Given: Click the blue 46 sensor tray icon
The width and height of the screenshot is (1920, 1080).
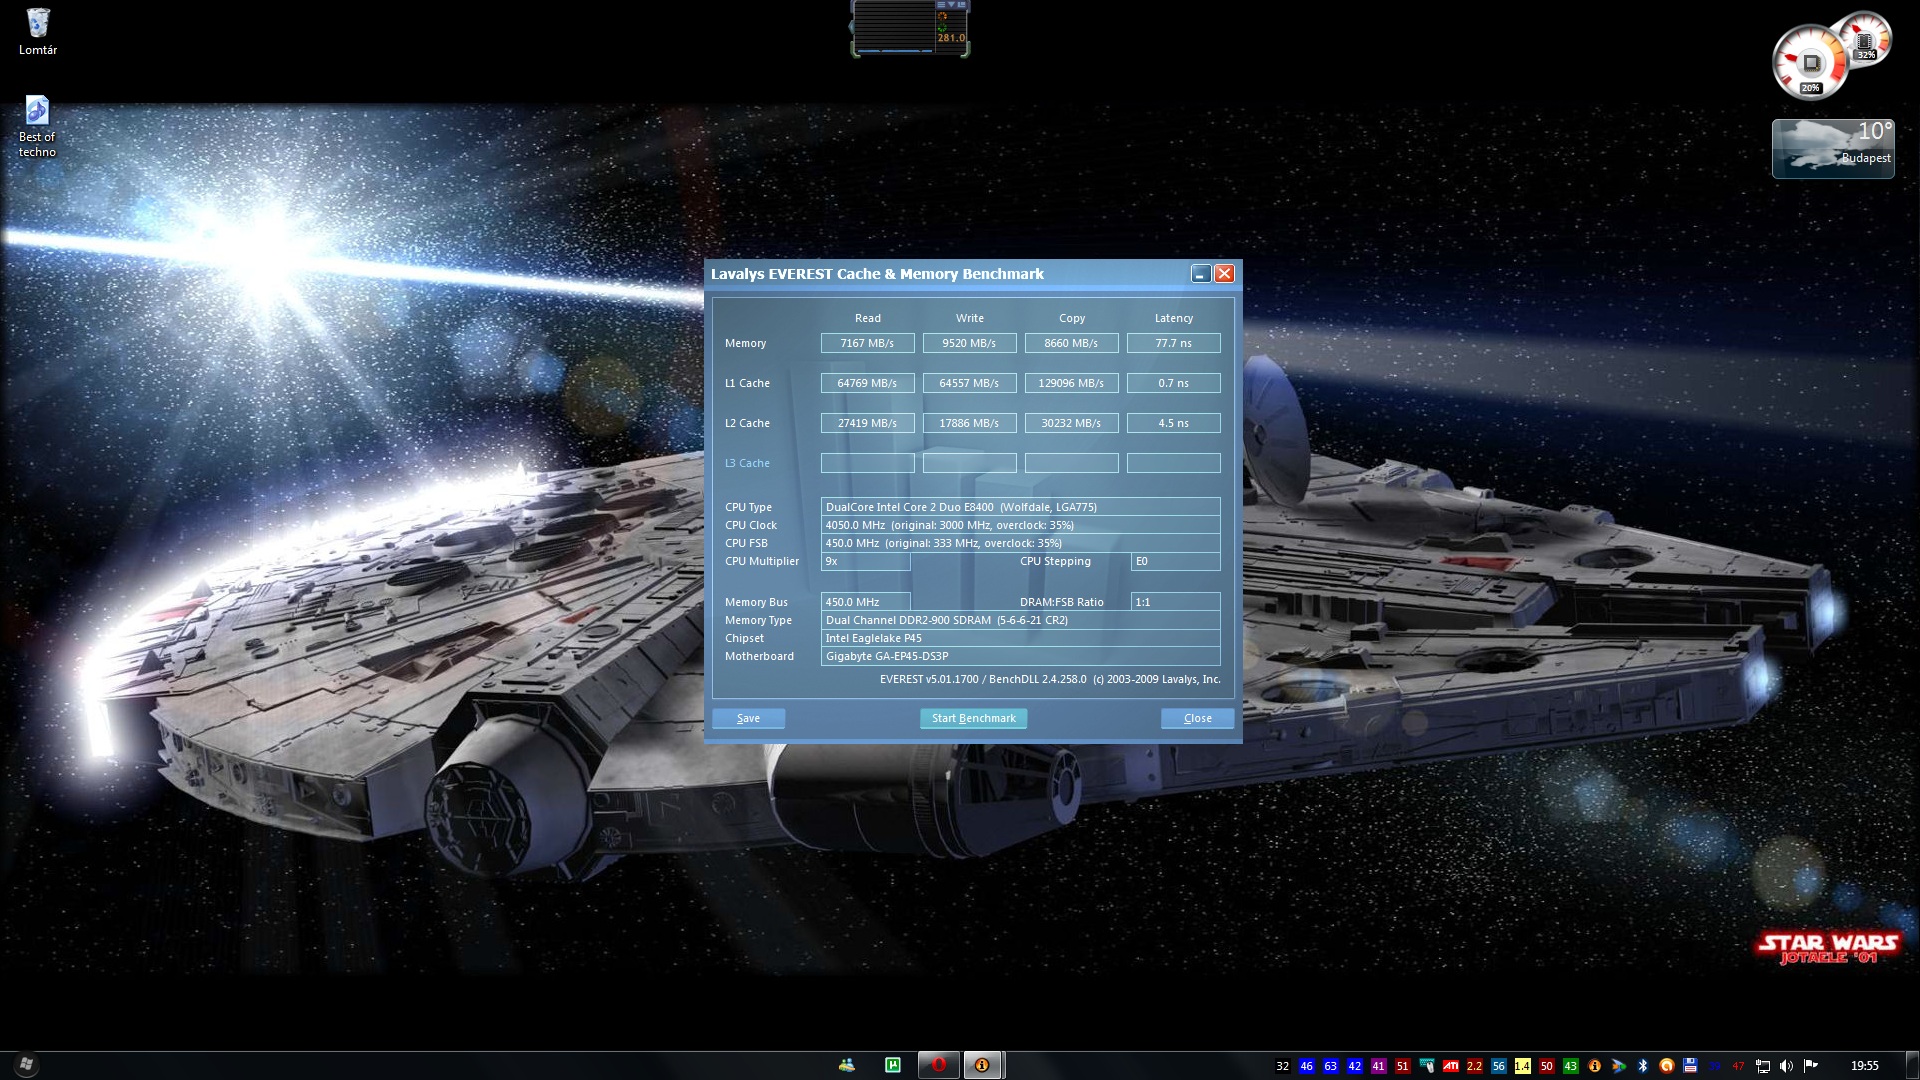Looking at the screenshot, I should (x=1307, y=1066).
